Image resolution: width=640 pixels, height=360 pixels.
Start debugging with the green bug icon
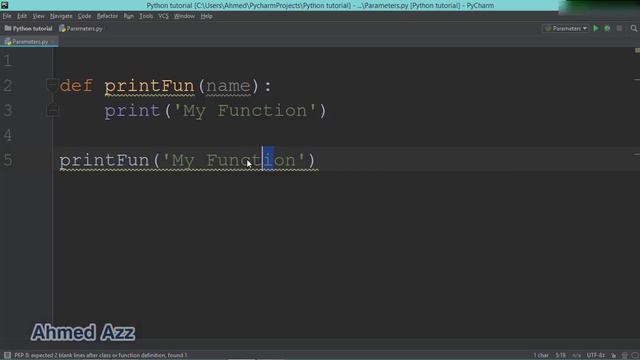pyautogui.click(x=607, y=28)
